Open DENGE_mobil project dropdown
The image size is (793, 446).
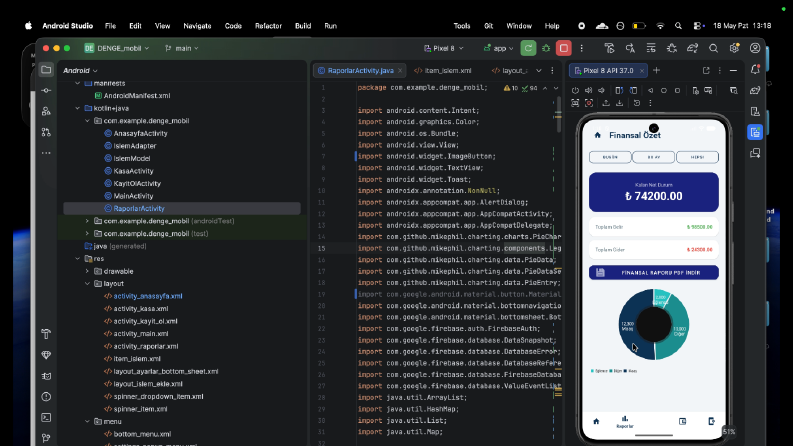pyautogui.click(x=117, y=48)
